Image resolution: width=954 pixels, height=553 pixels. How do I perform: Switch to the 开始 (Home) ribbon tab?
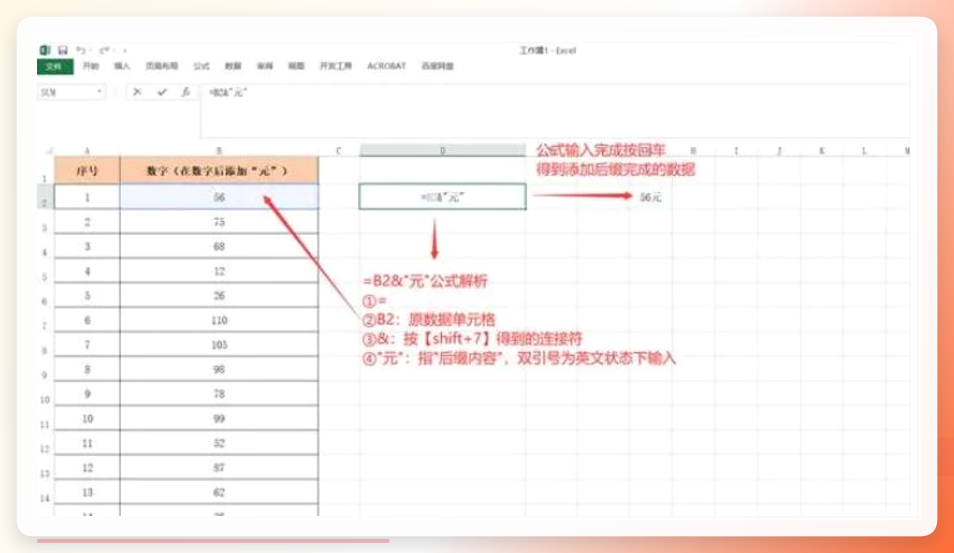91,66
